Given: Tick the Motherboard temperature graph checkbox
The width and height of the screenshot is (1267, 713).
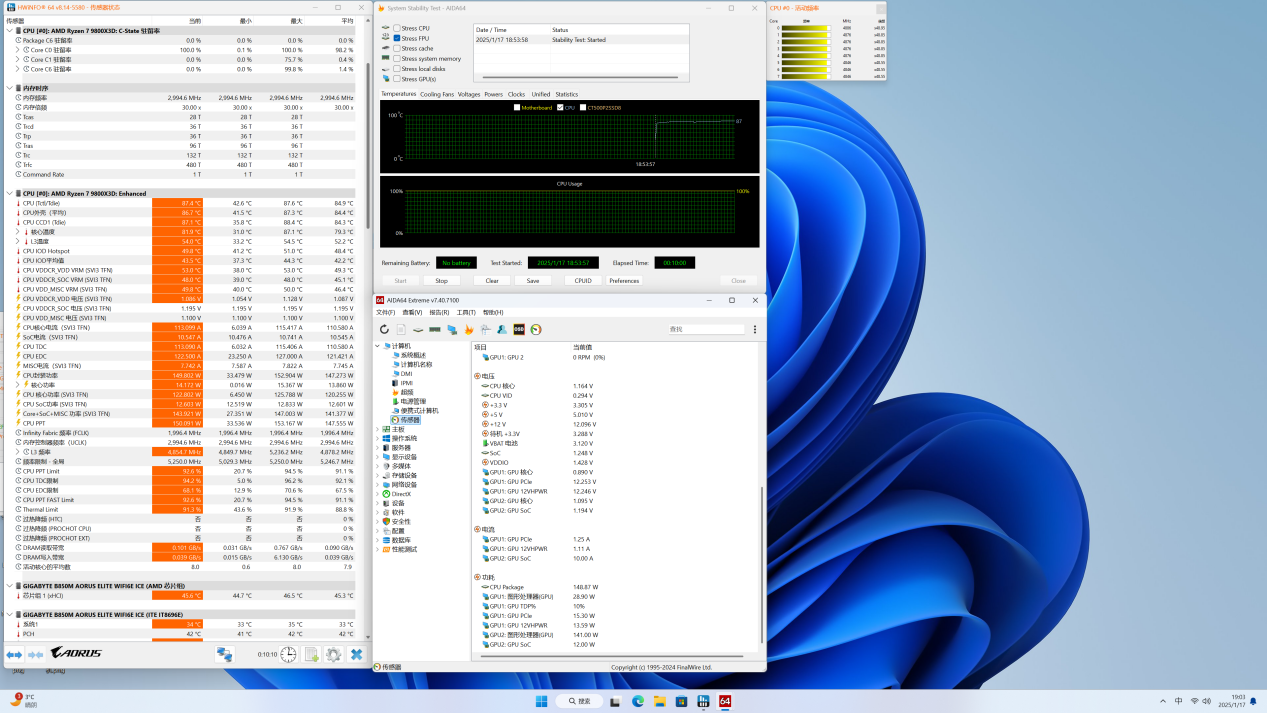Looking at the screenshot, I should (517, 107).
